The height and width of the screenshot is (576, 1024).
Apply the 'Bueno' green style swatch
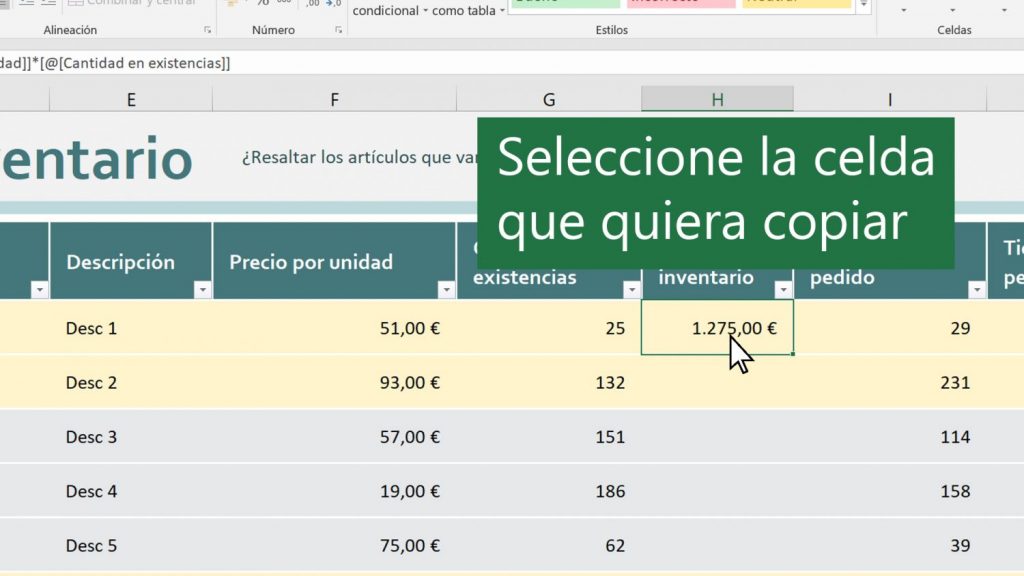point(565,4)
